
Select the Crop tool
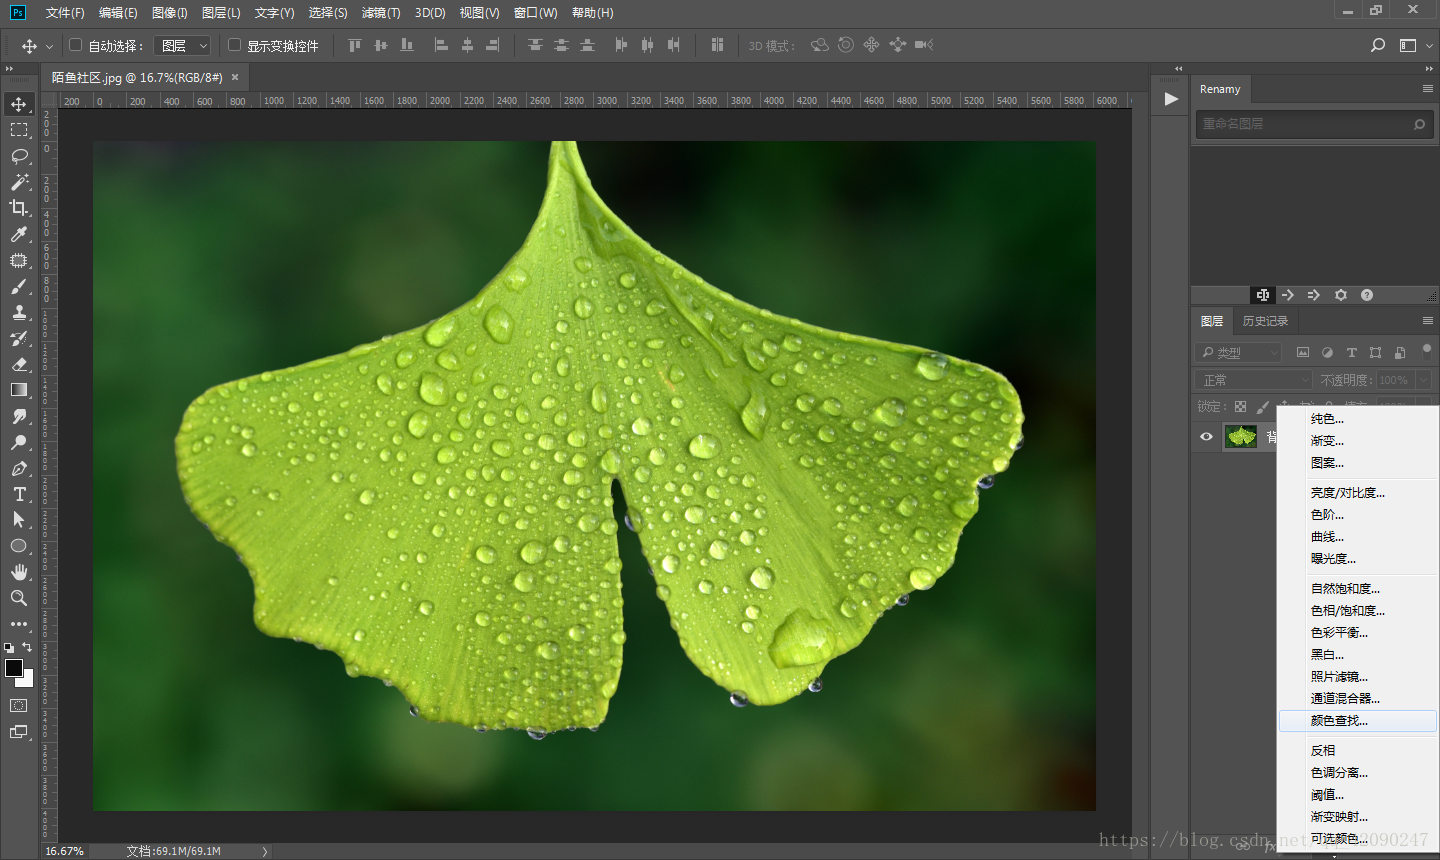19,208
